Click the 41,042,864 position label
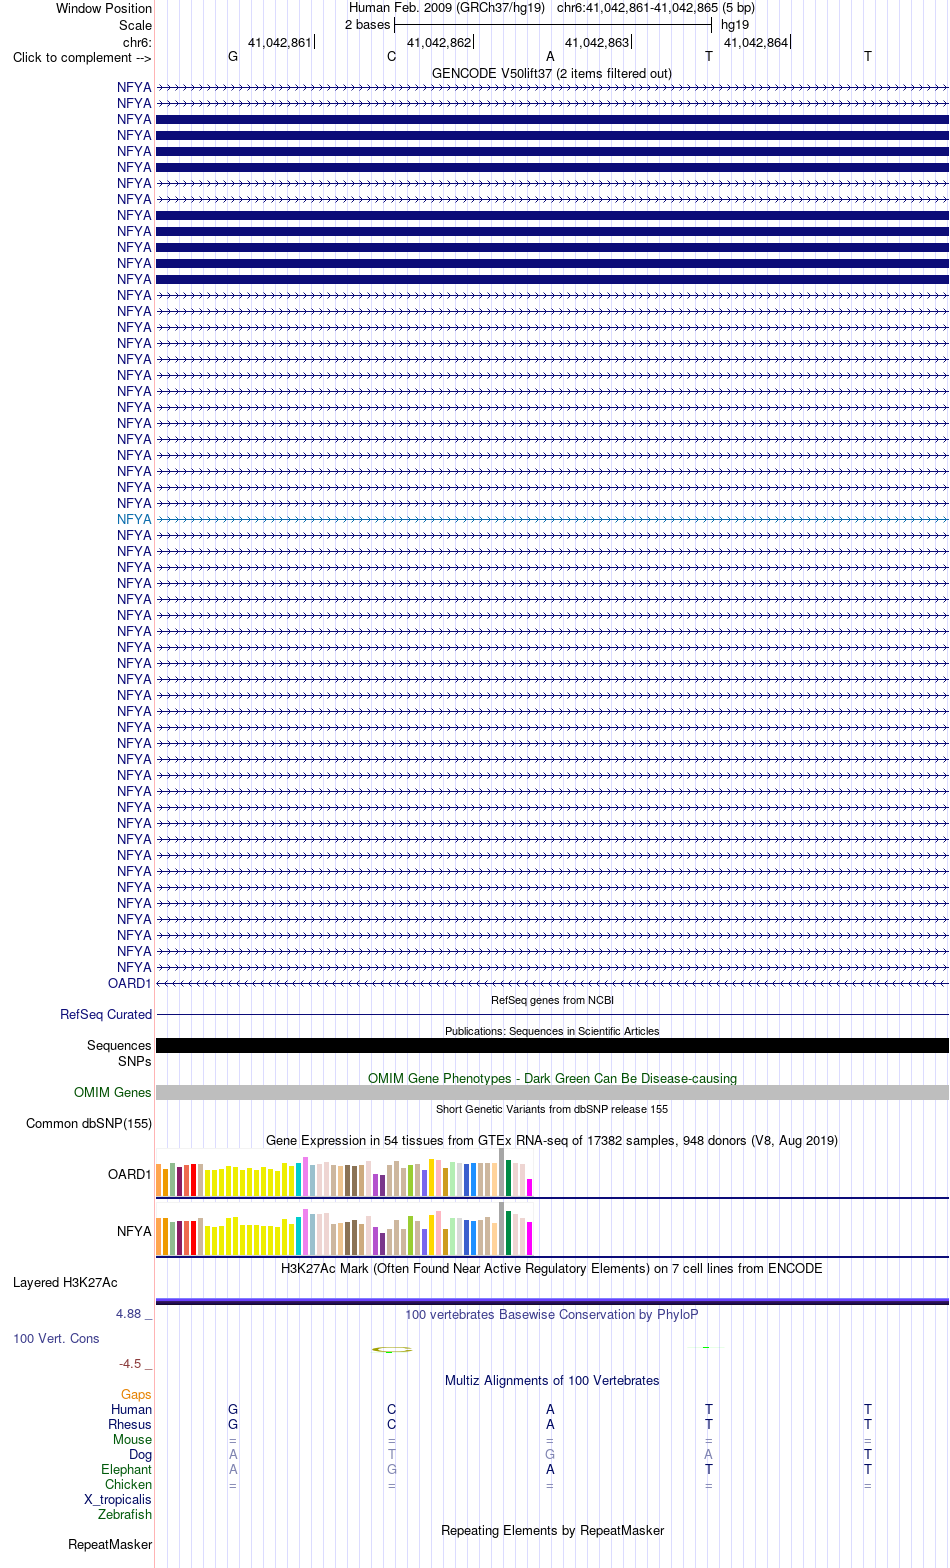The height and width of the screenshot is (1568, 950). click(x=756, y=42)
